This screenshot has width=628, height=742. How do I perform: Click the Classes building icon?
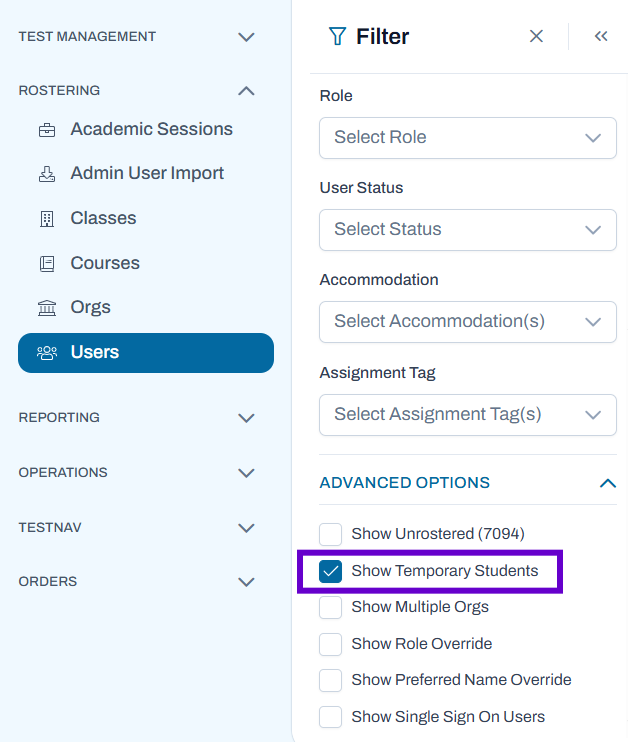tap(47, 219)
